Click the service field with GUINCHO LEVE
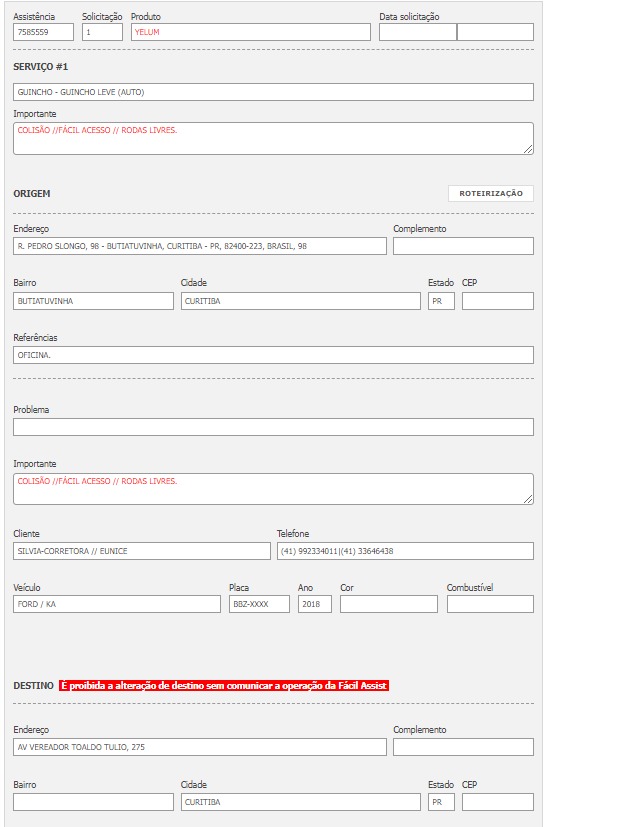Screen dimensions: 618x827 click(273, 92)
